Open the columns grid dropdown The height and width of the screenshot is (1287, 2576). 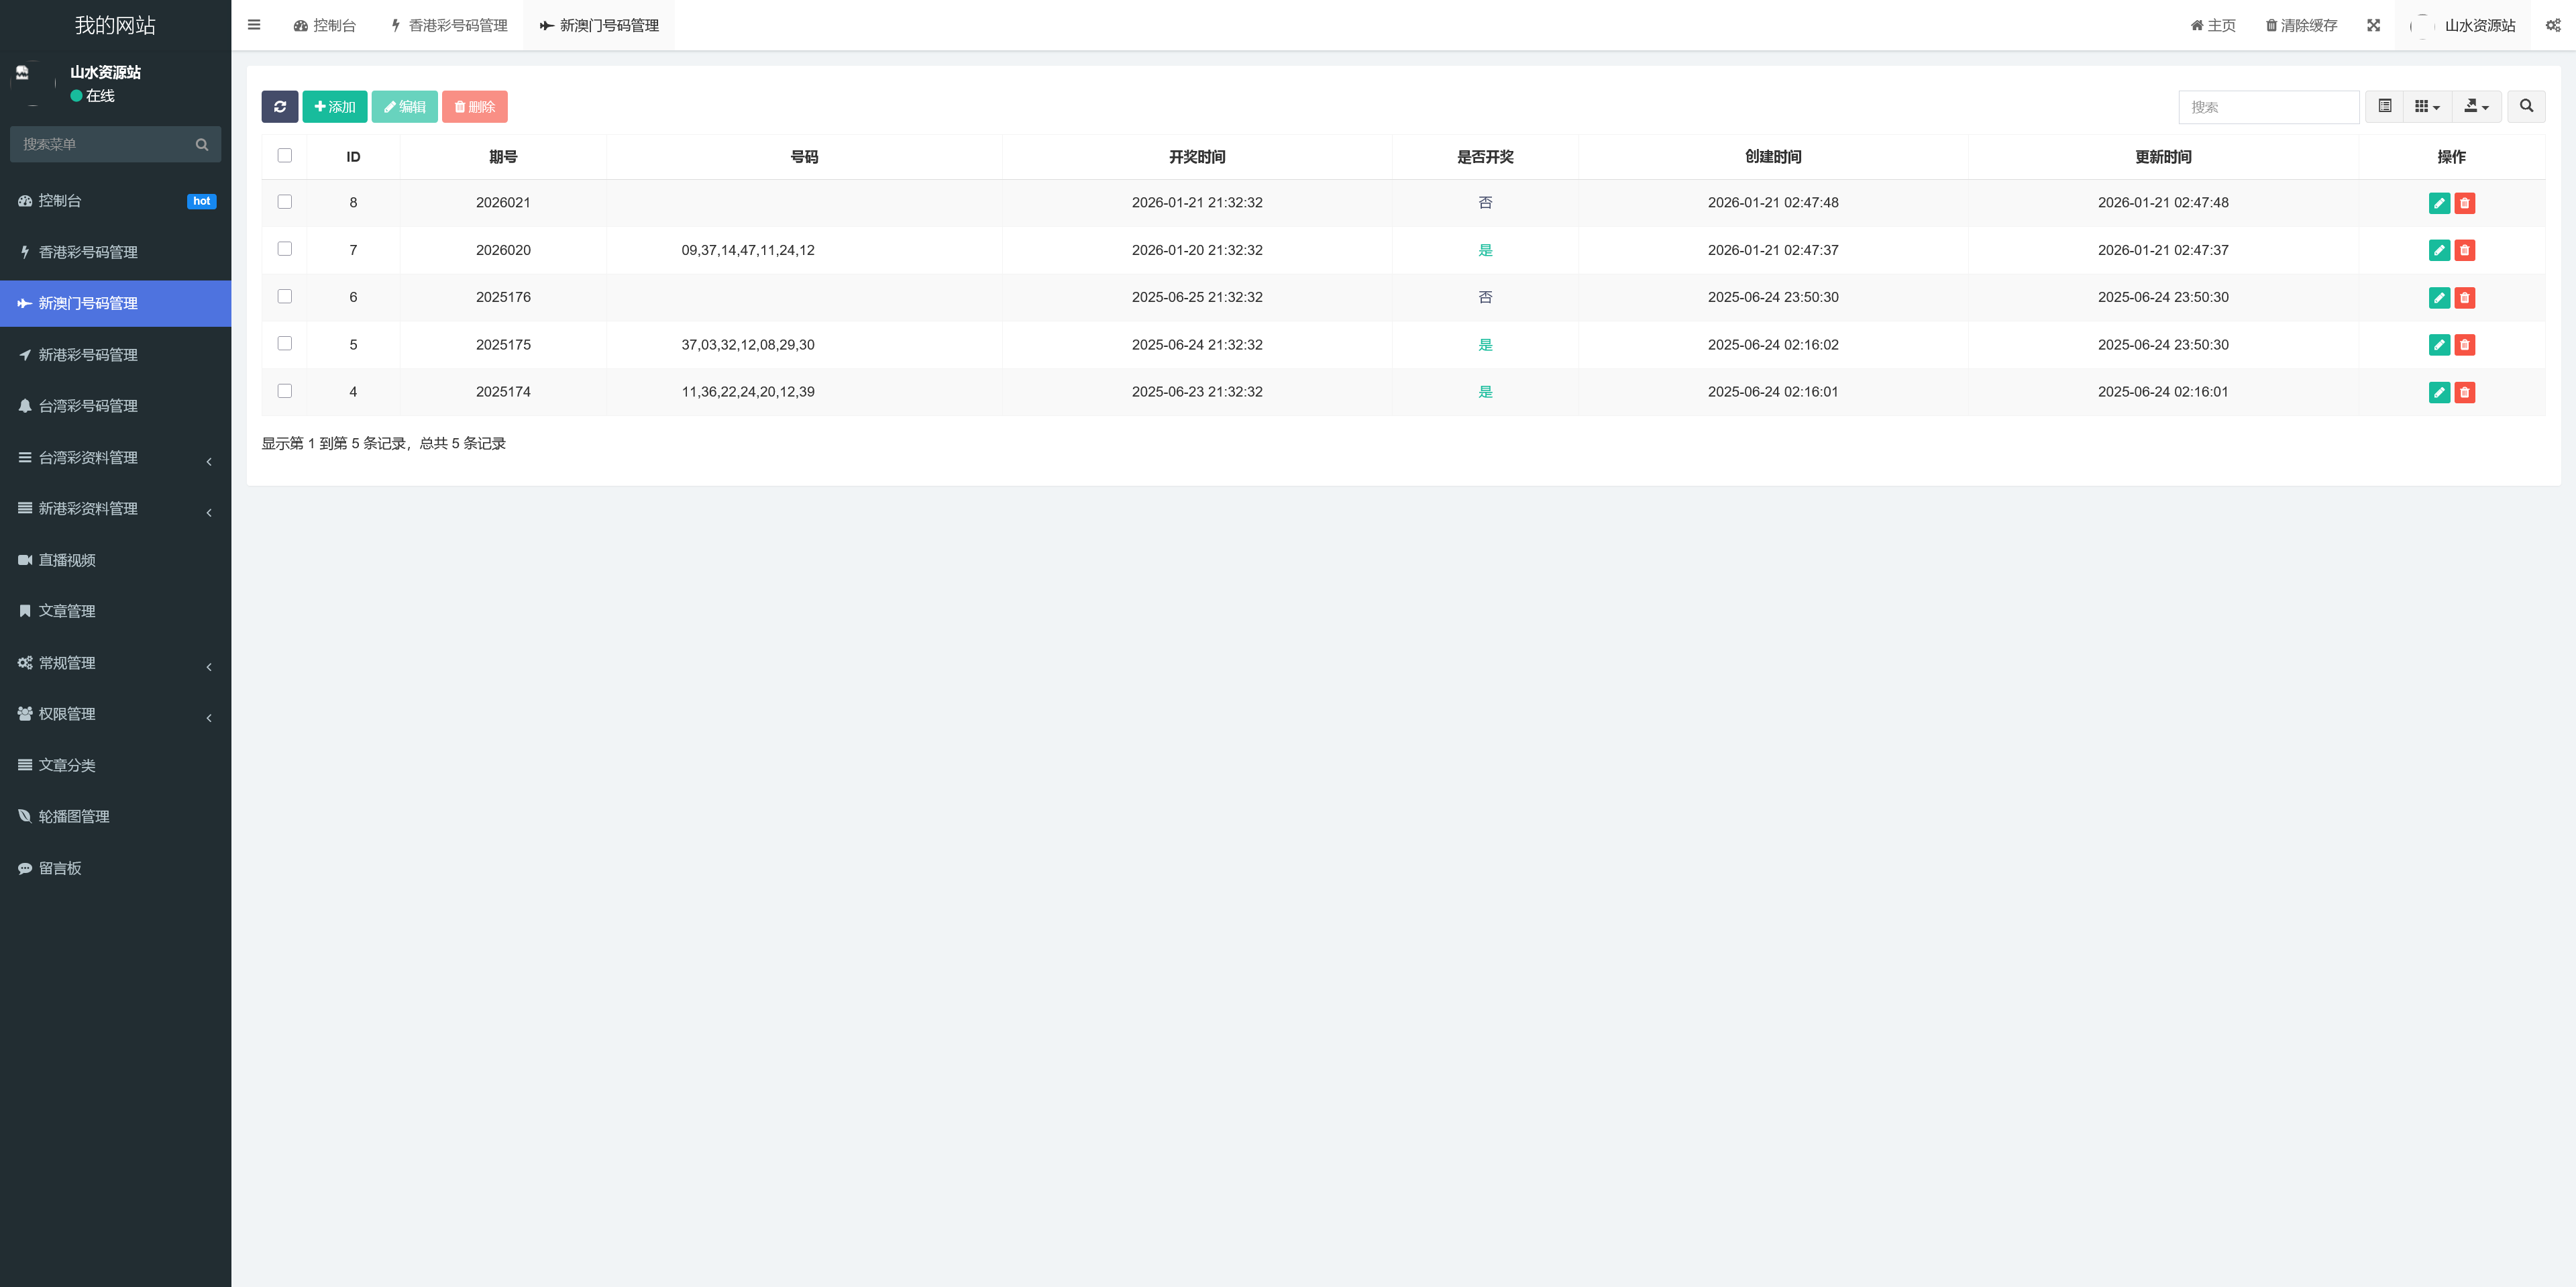tap(2427, 106)
